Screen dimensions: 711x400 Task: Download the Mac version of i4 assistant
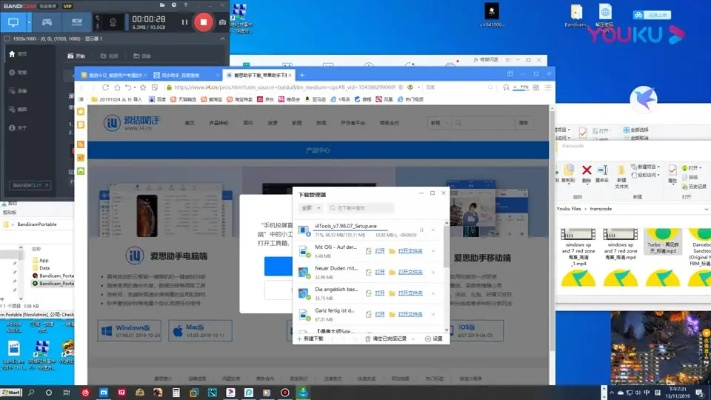(x=200, y=331)
